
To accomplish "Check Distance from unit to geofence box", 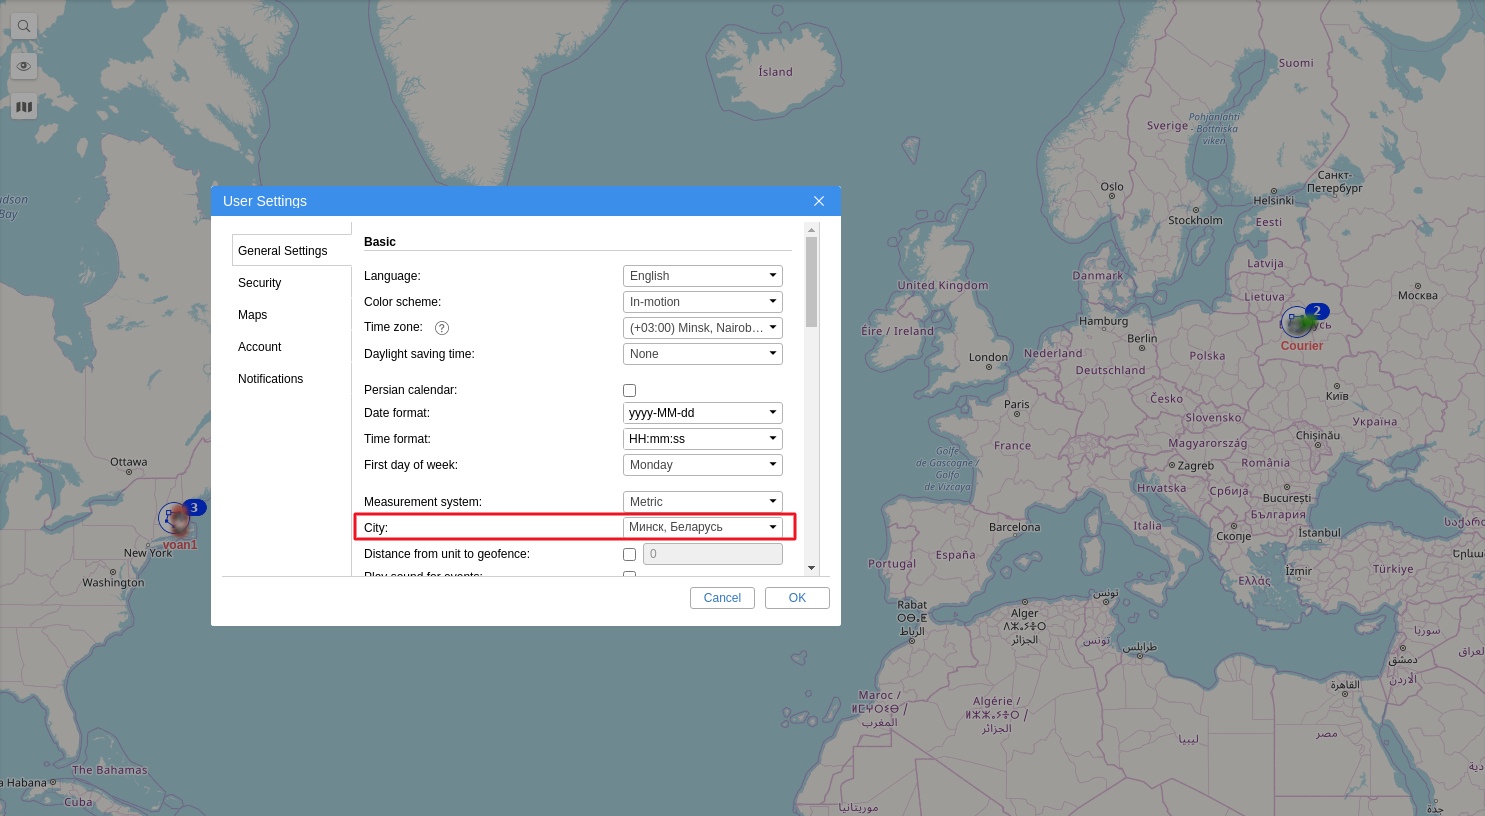I will [x=629, y=554].
